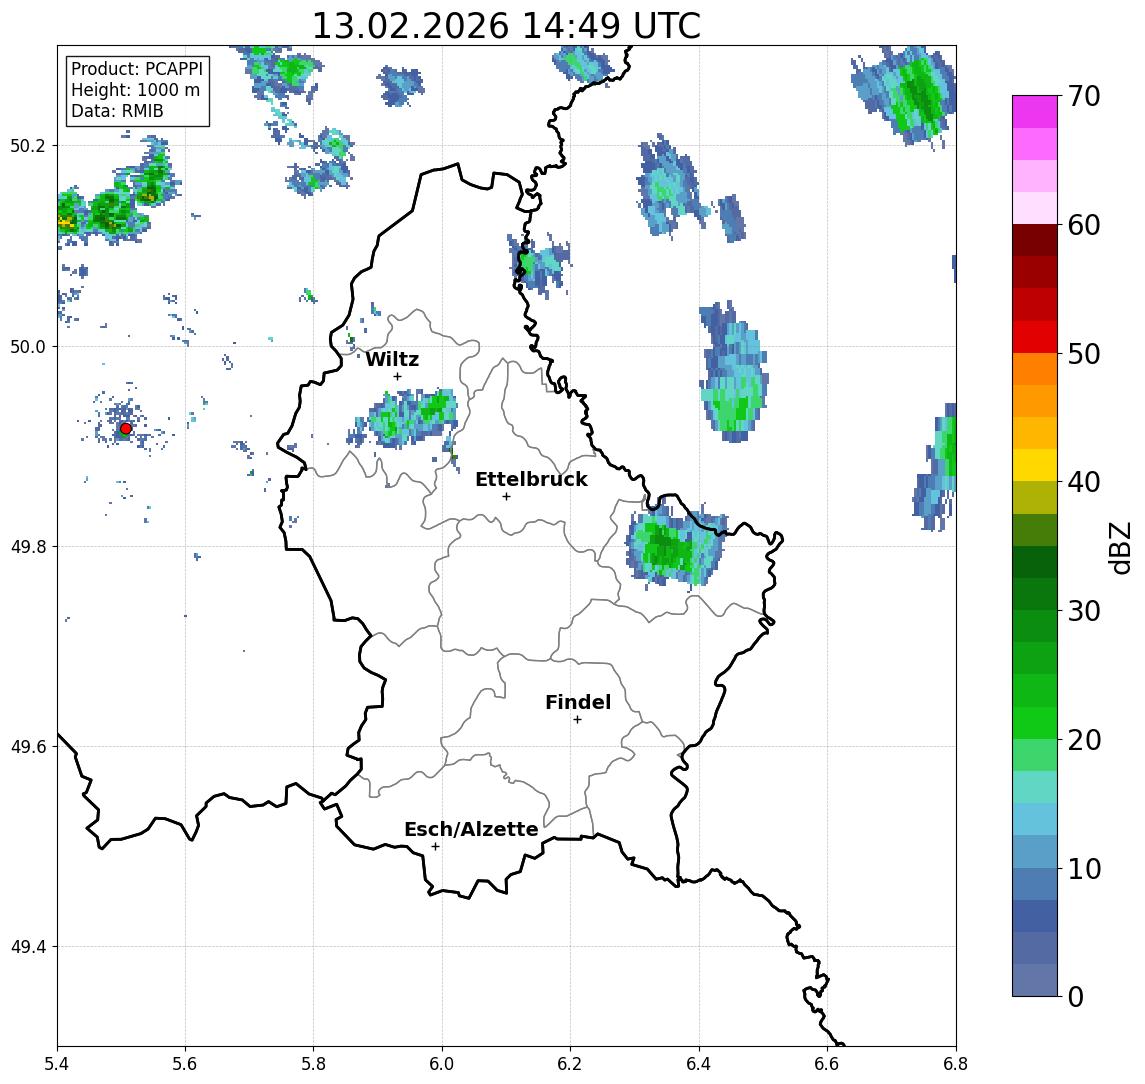
Task: Click the latitude 49.8 axis label
Action: pyautogui.click(x=28, y=546)
